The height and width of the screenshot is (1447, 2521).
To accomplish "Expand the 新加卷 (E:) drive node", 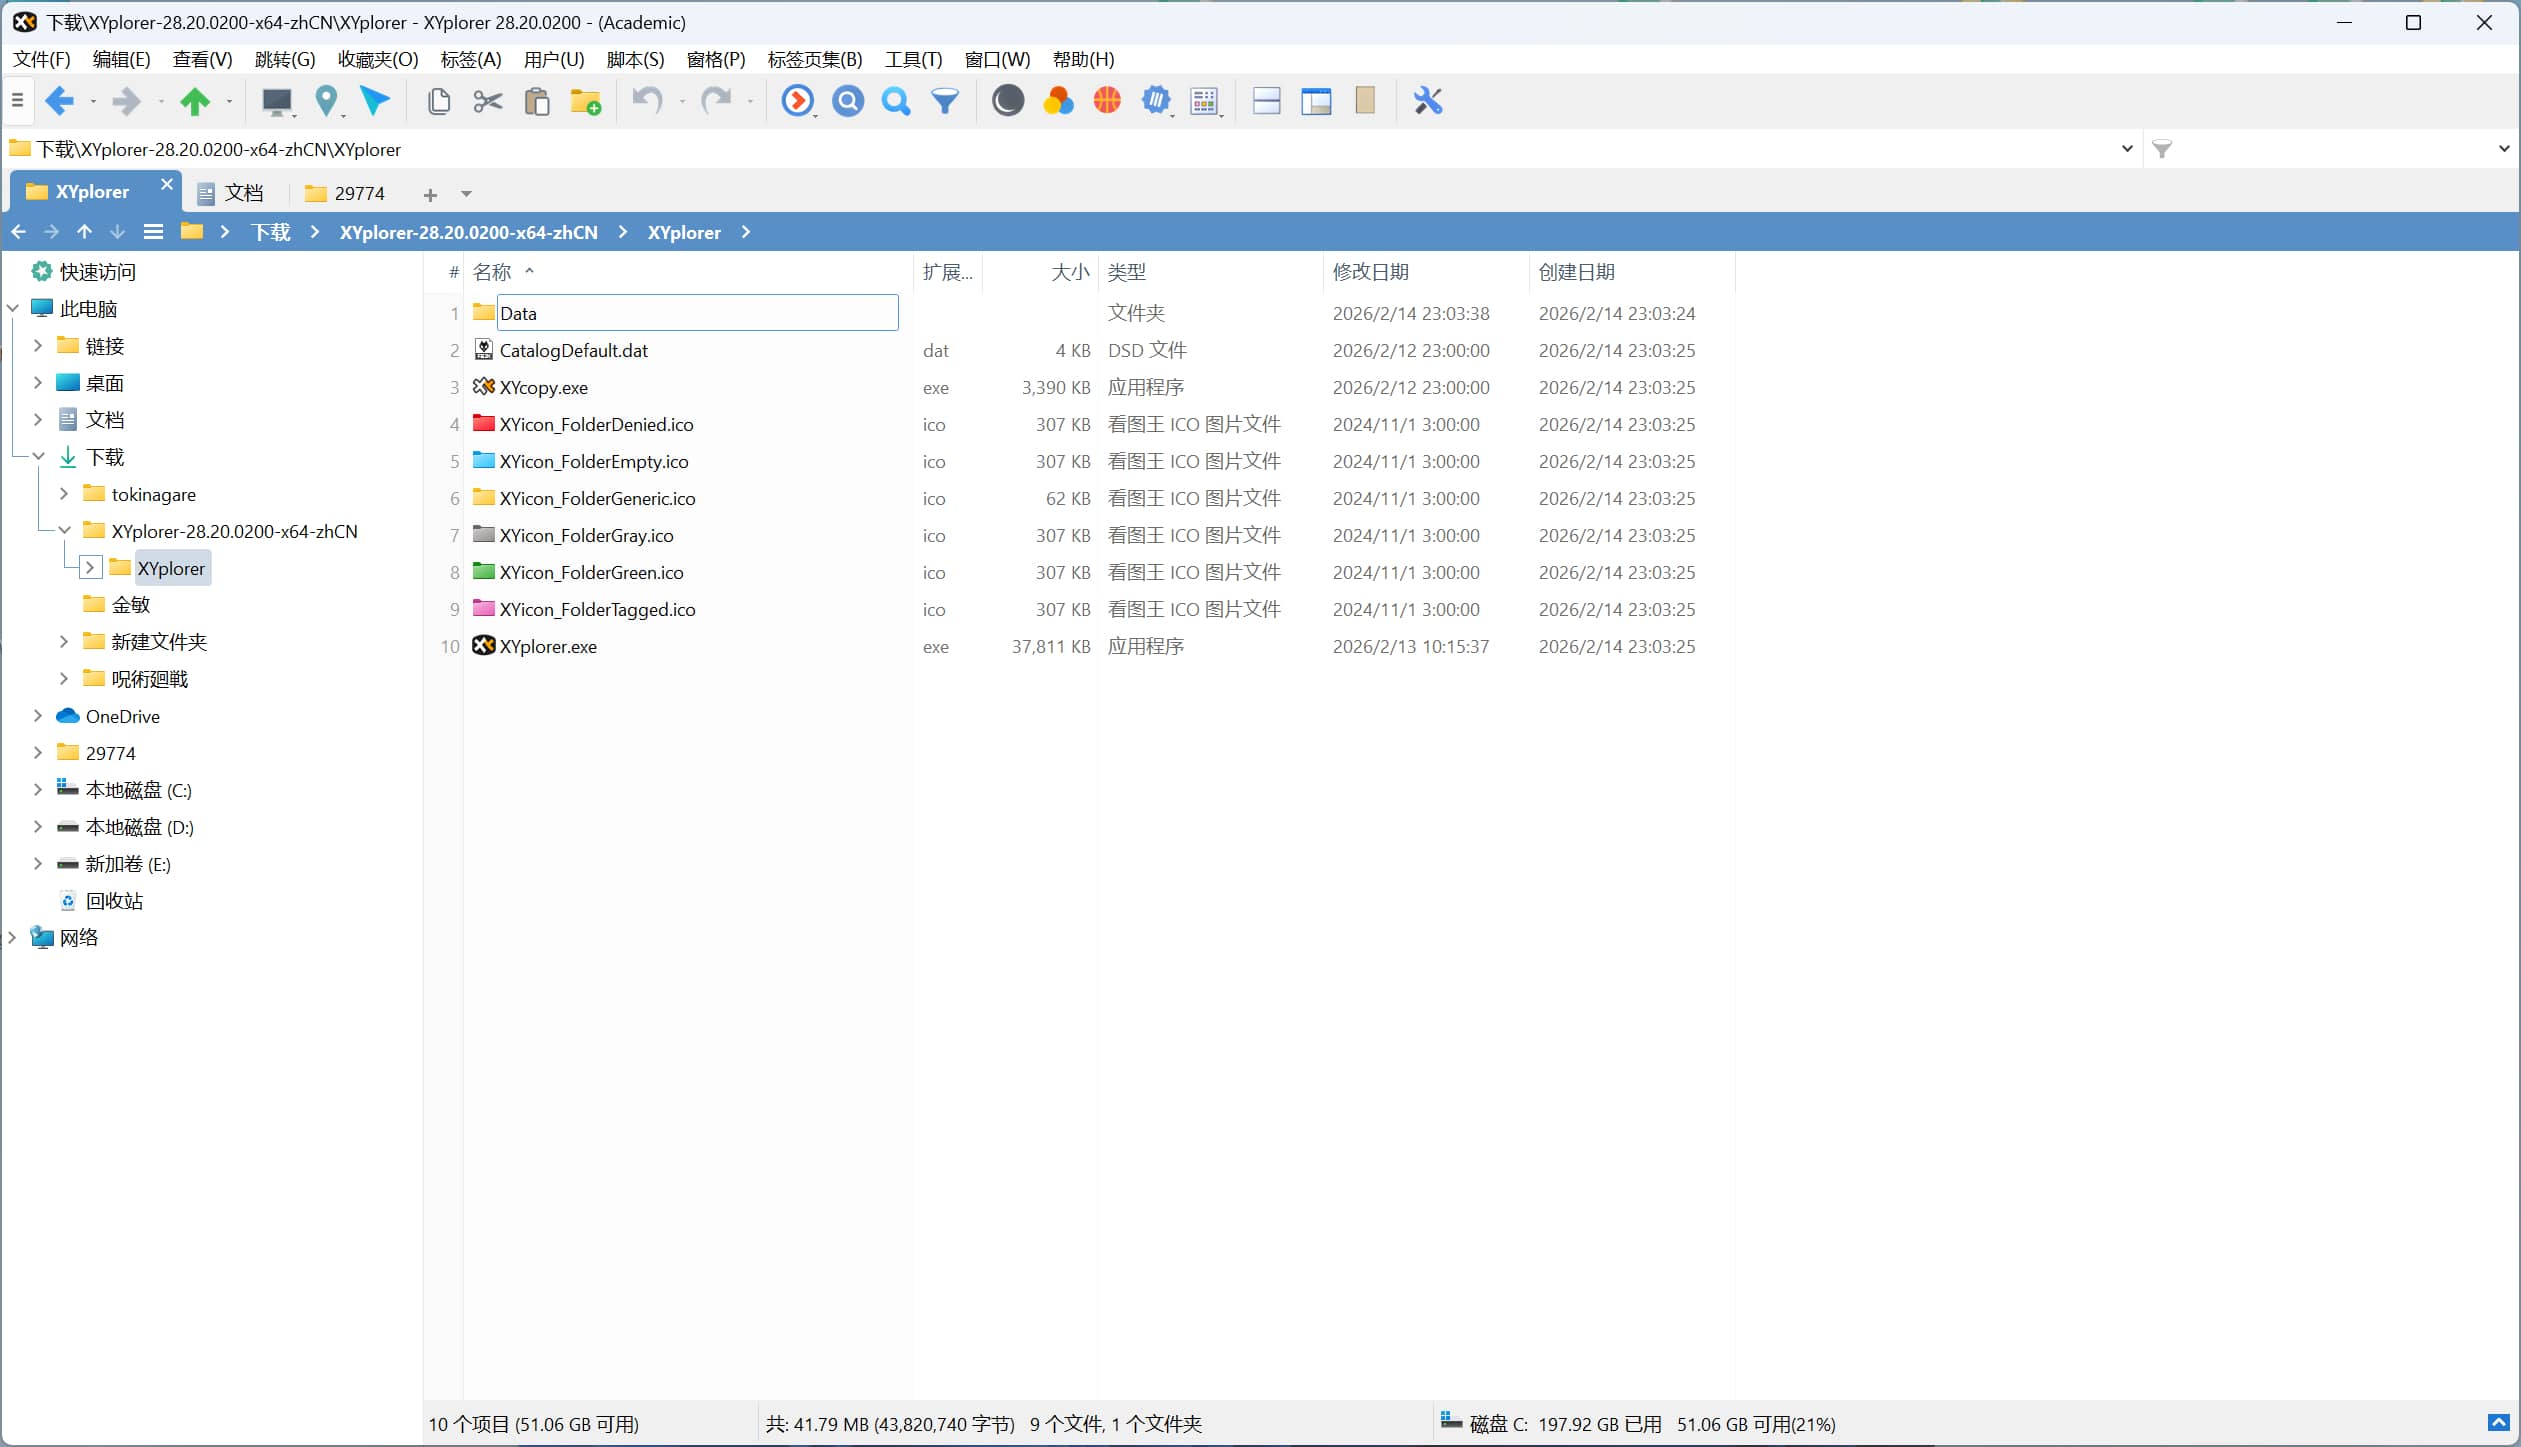I will 38,864.
